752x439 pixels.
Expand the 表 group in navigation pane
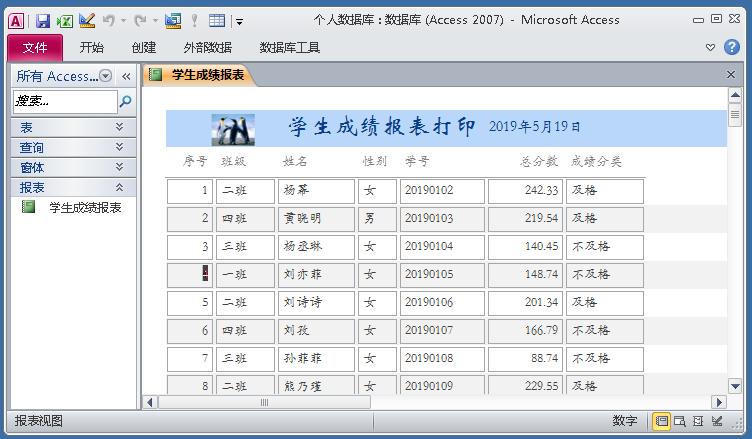tap(73, 128)
